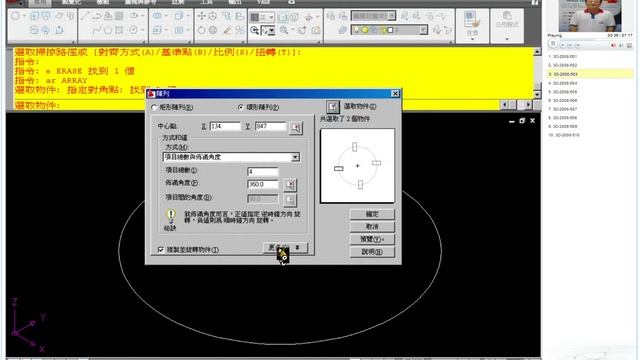Viewport: 640px width, 360px height.
Task: Toggle the layer light-bulb on/off icon
Action: pos(356,30)
